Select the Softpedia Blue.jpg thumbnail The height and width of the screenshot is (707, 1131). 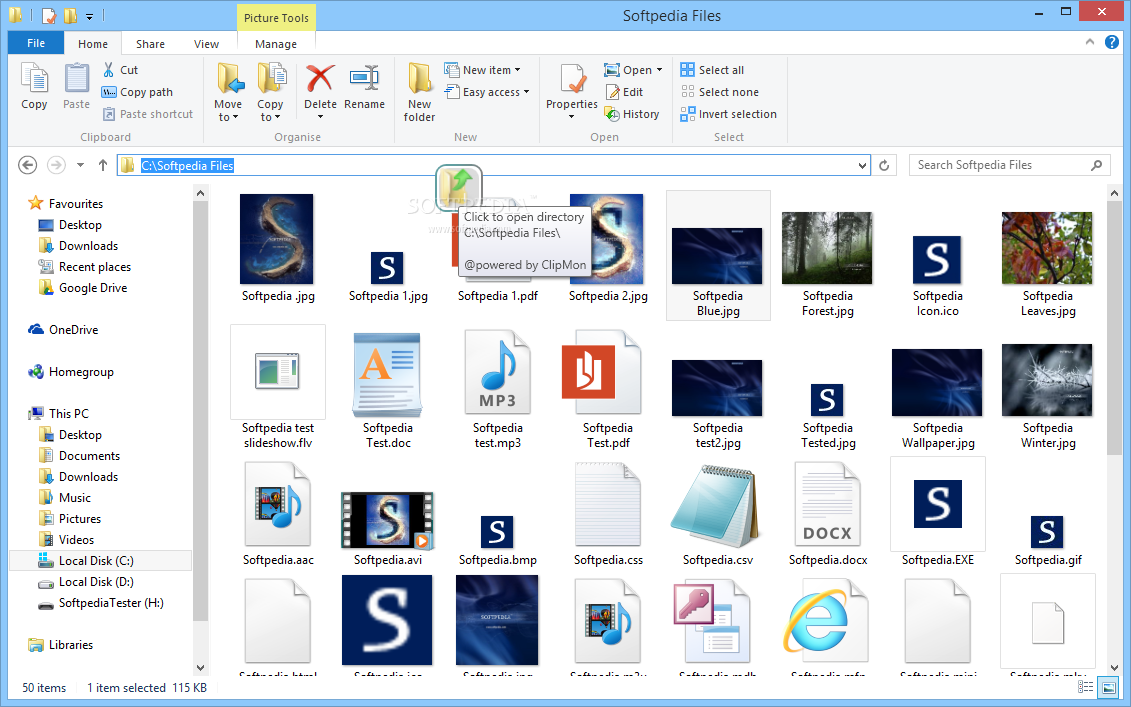(718, 255)
